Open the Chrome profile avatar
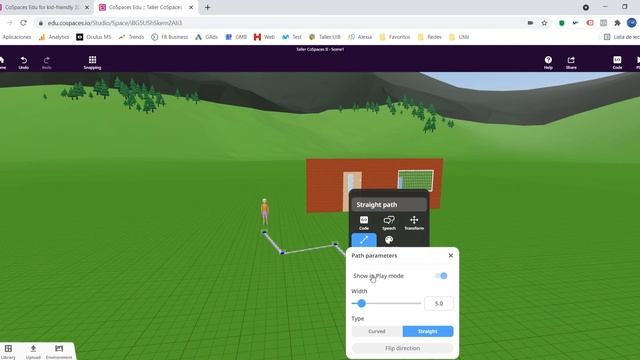Screen dimensions: 640x360 [631, 23]
